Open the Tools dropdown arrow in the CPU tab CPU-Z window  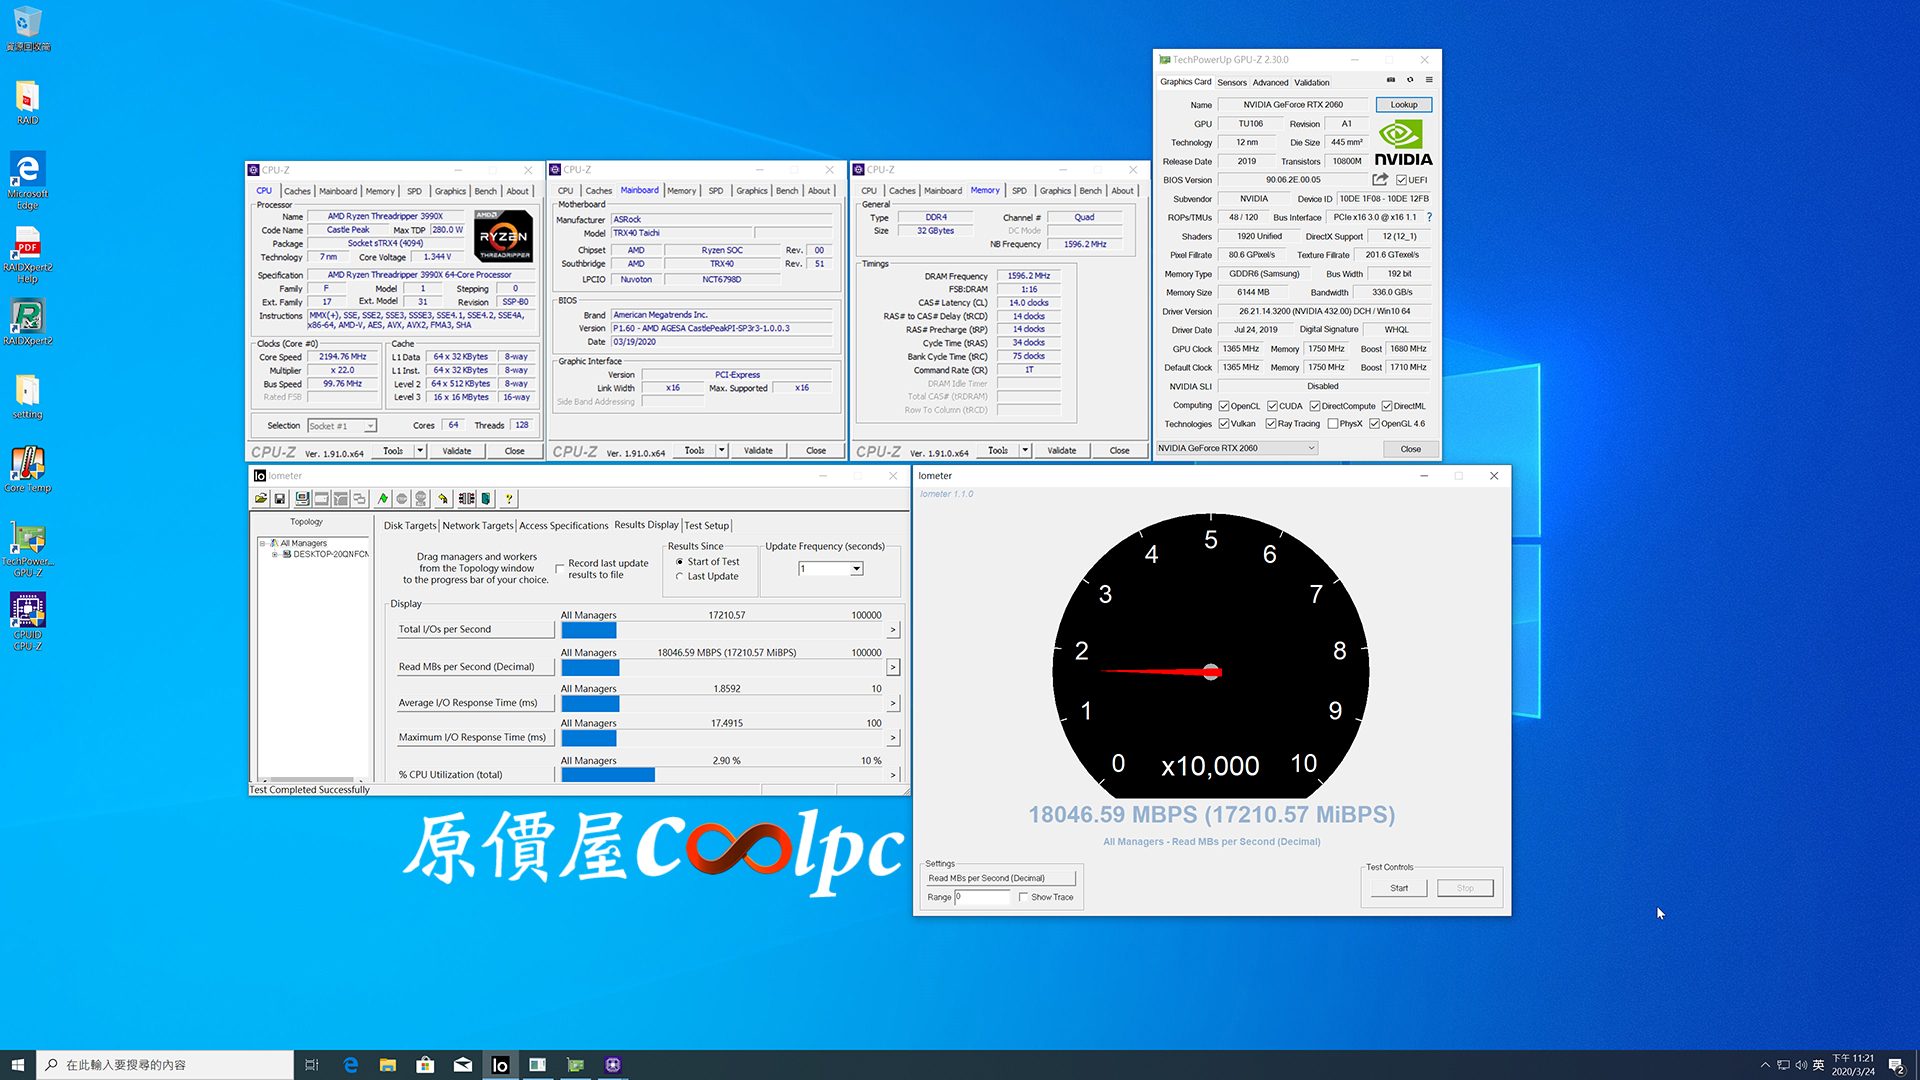coord(420,451)
